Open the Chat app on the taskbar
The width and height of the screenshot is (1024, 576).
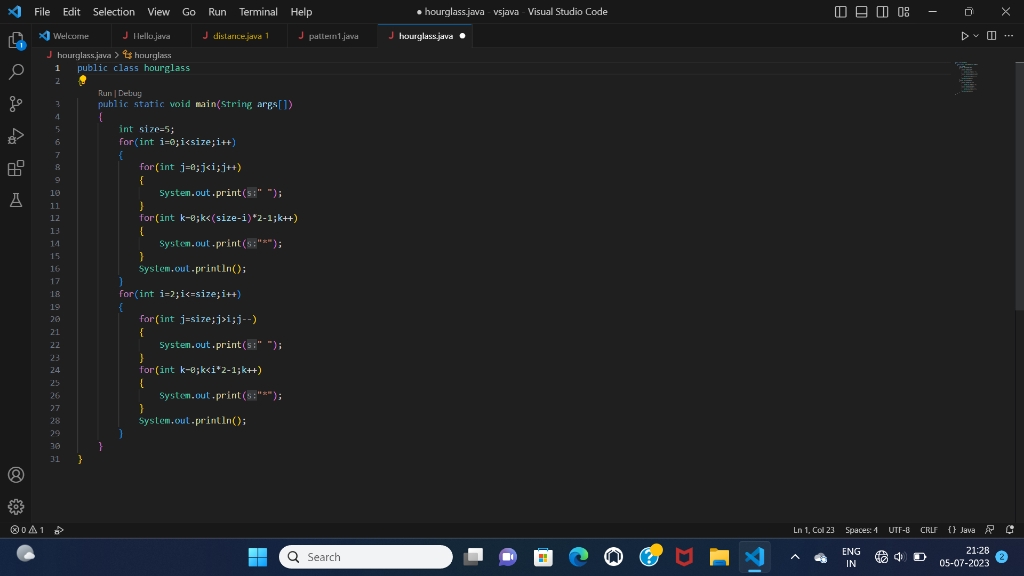[x=508, y=557]
